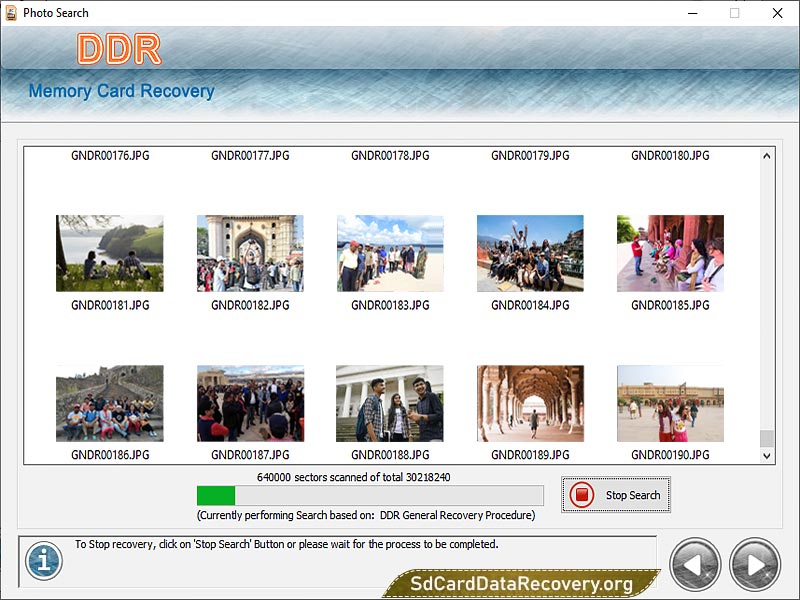Select thumbnail GNDR00183.JPG

tap(389, 252)
